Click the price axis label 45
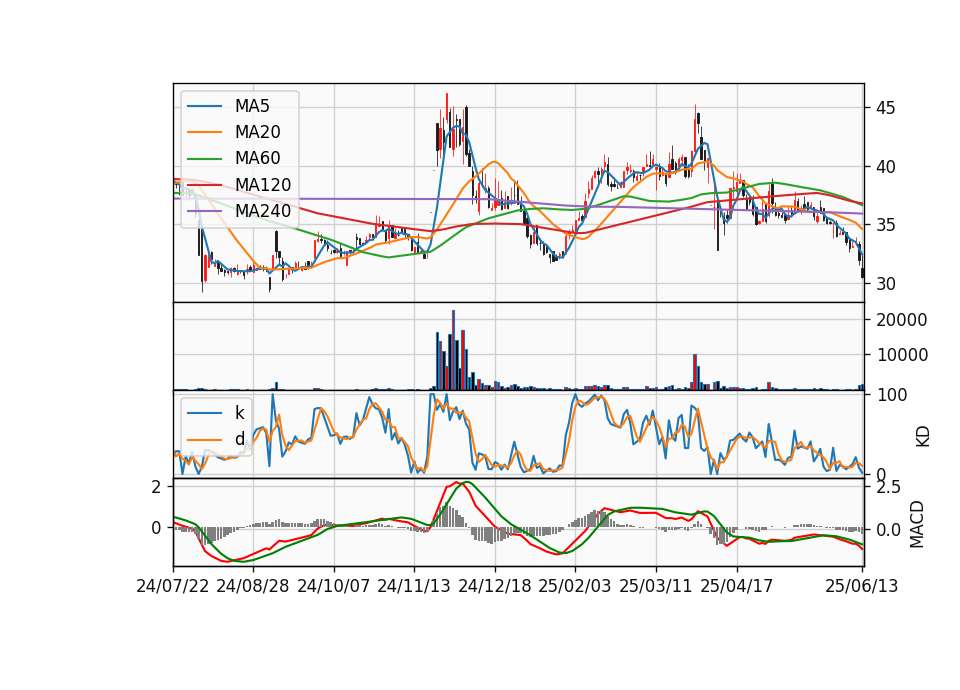The width and height of the screenshot is (960, 690). point(885,108)
